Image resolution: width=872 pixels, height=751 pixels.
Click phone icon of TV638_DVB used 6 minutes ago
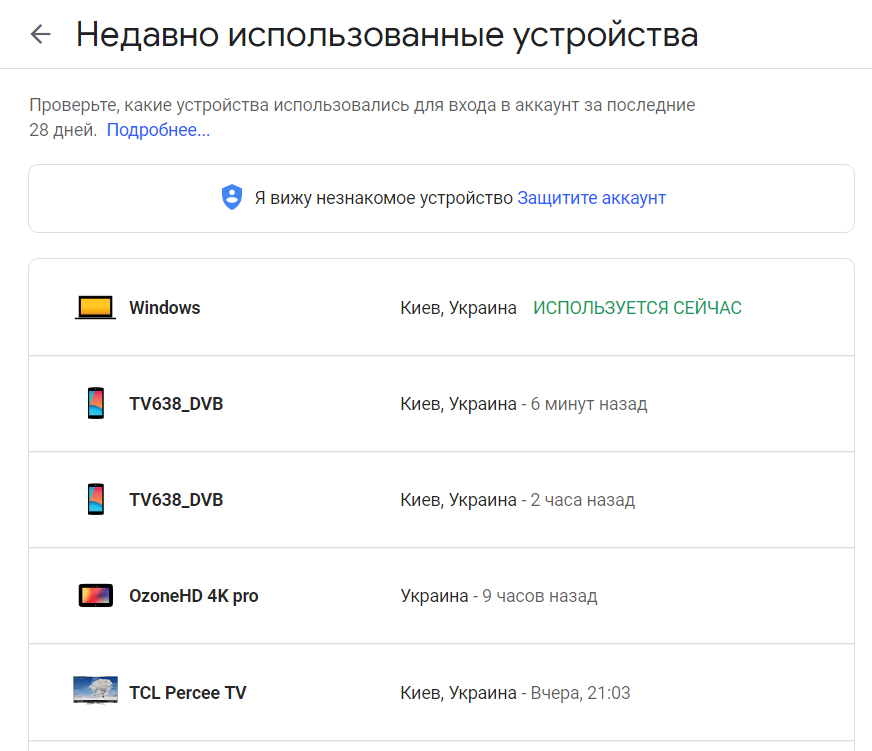[96, 404]
